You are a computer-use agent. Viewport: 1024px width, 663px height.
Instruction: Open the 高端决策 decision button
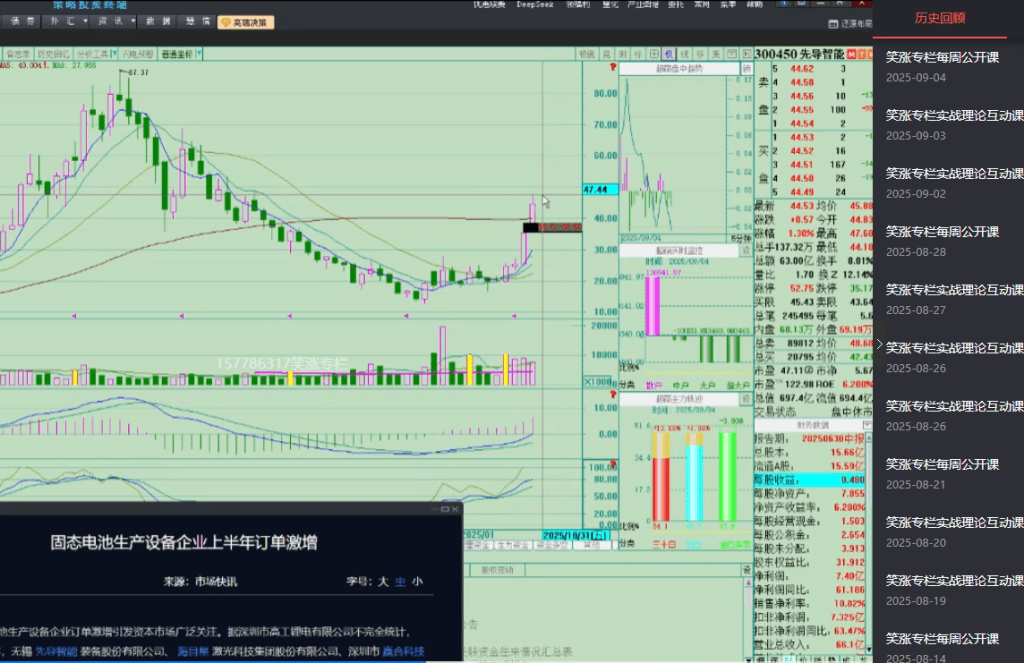[246, 22]
